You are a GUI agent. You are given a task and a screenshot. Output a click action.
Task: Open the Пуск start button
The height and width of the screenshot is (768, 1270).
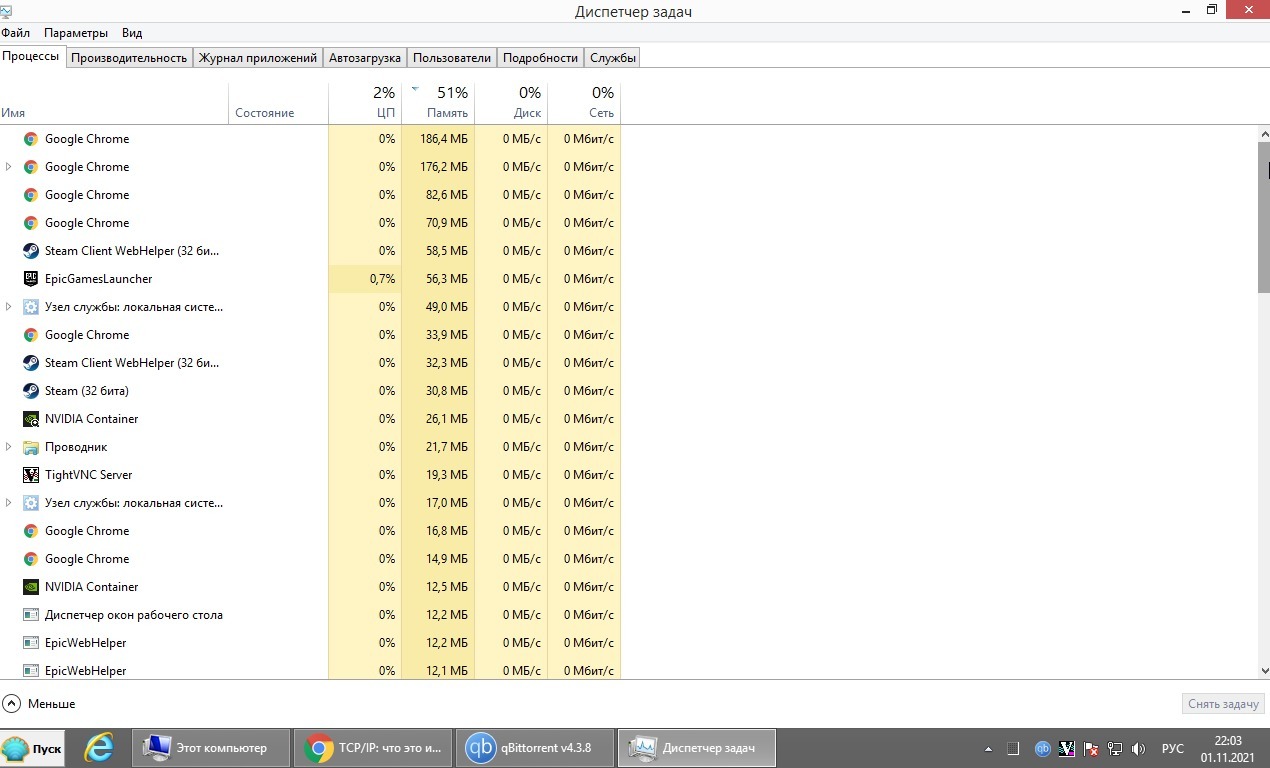[x=33, y=748]
